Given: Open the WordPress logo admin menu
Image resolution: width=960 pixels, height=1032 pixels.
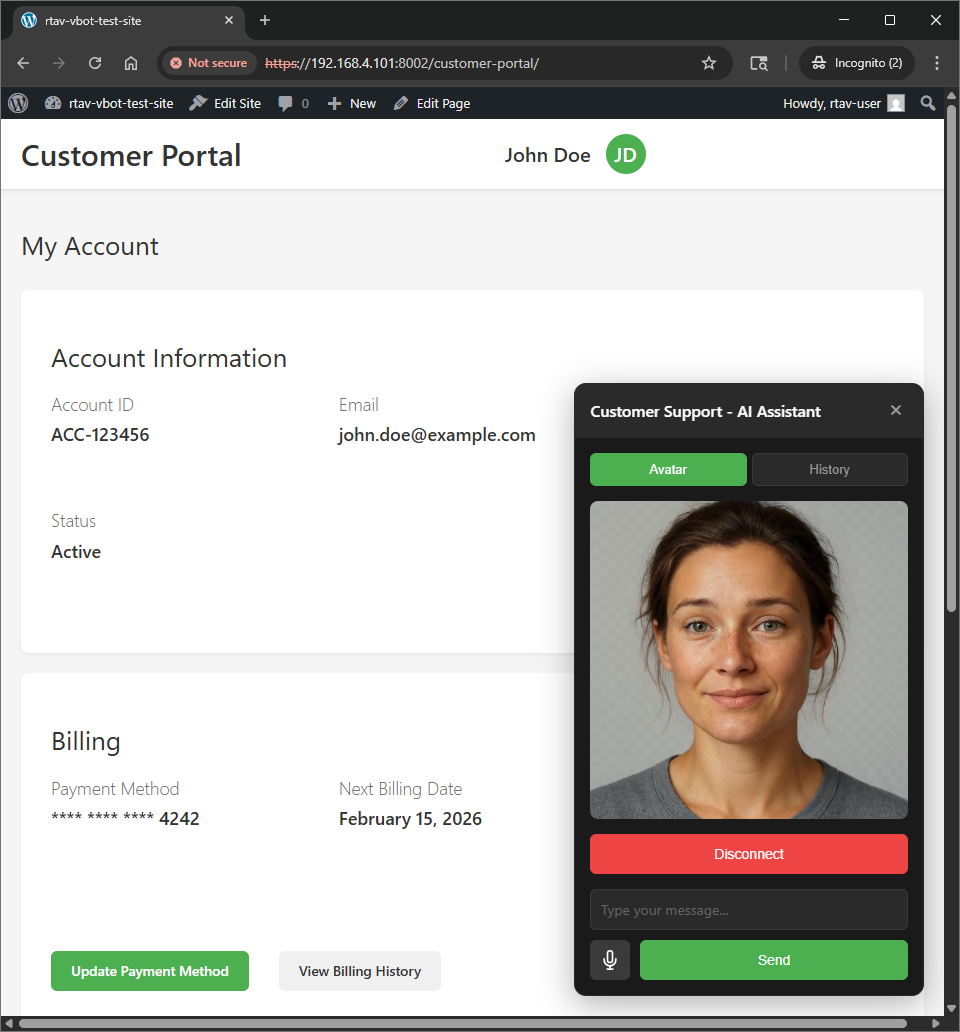Looking at the screenshot, I should coord(18,103).
